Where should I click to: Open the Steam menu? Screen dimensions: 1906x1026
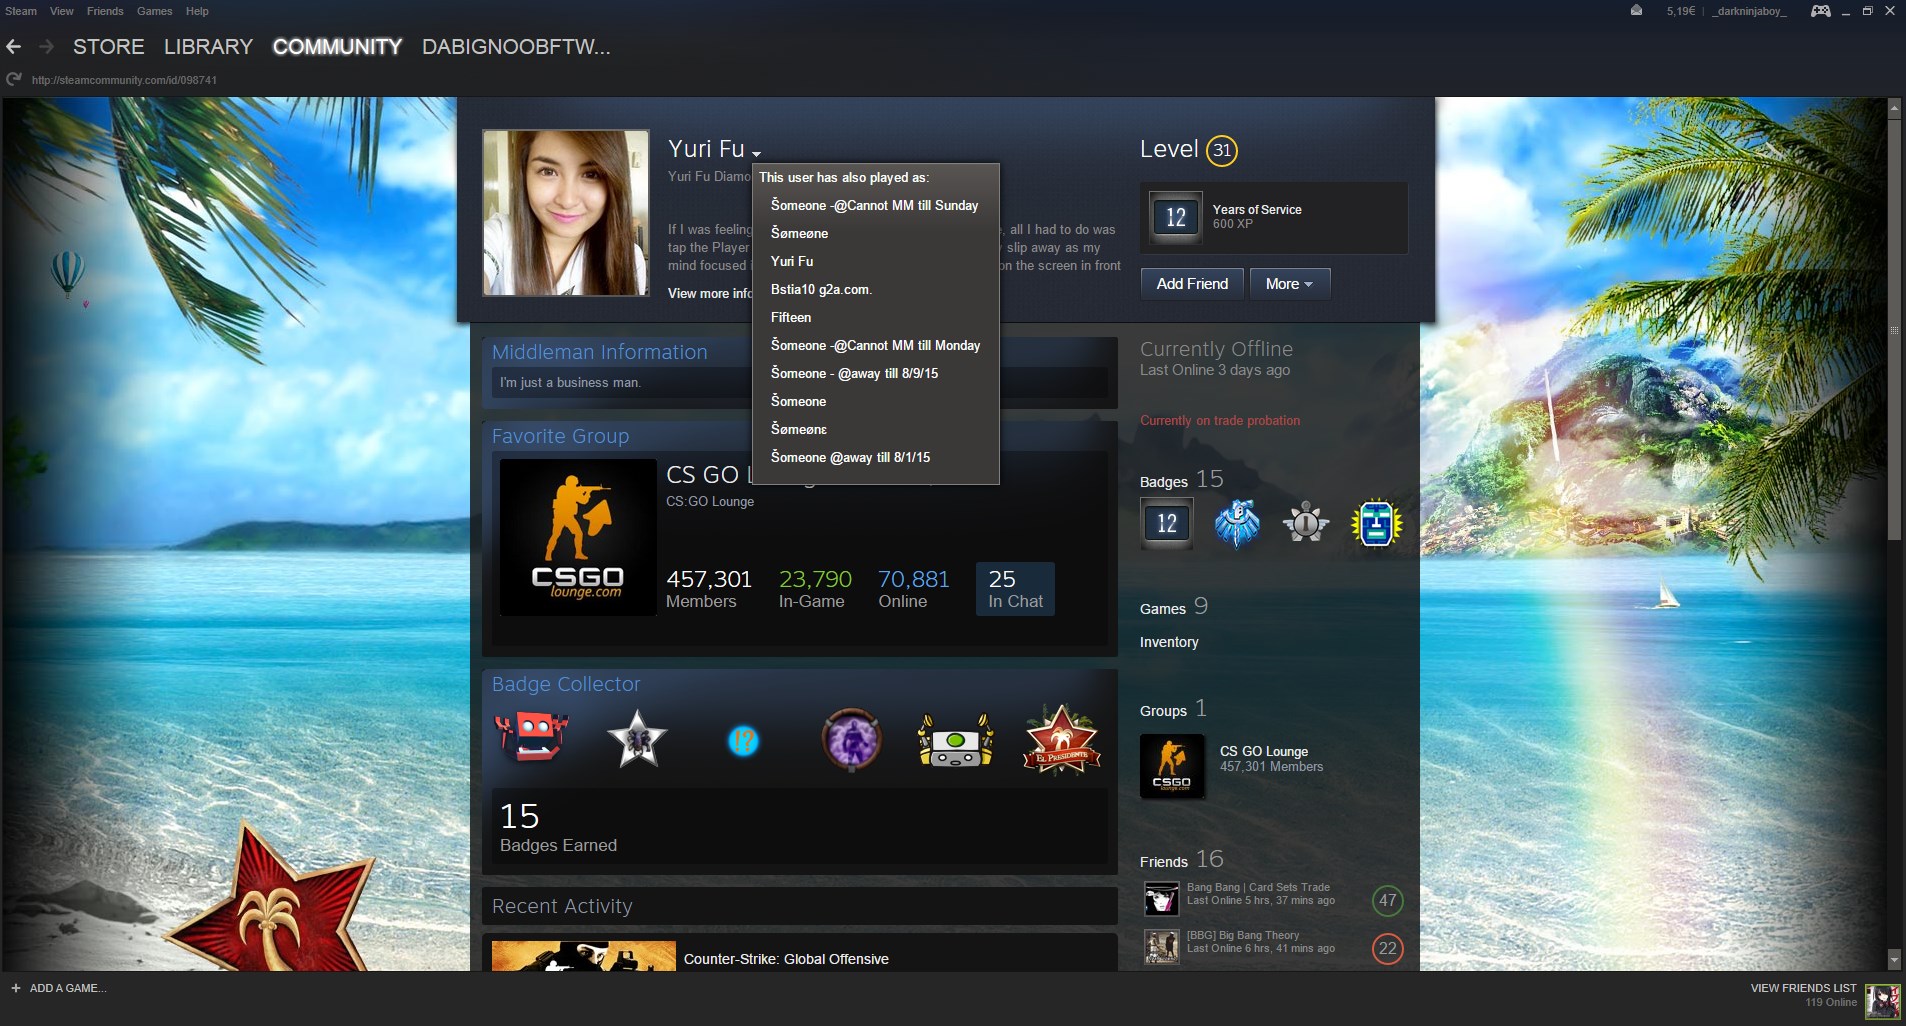click(x=21, y=11)
